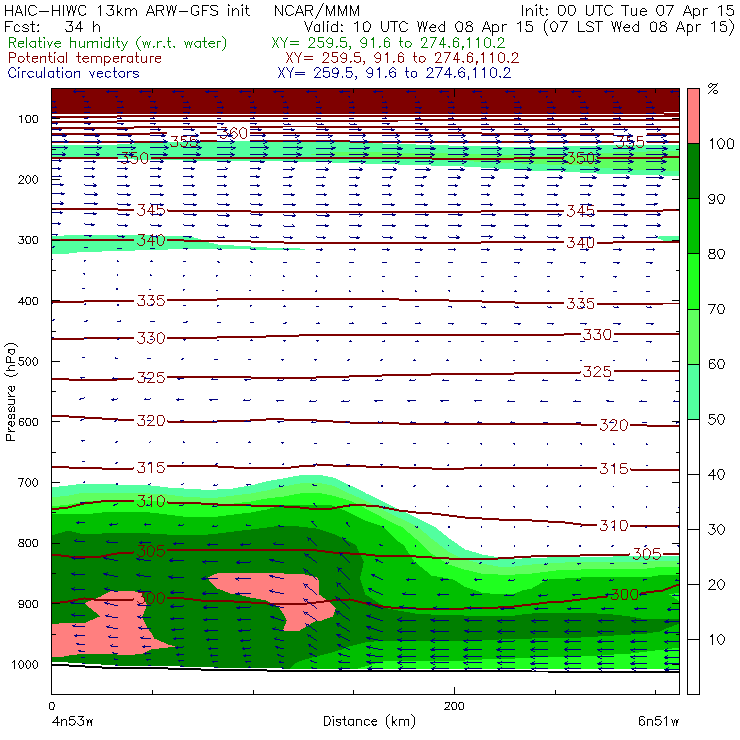740x740 pixels.
Task: Click the 'Distance (km)' axis title
Action: coord(369,722)
